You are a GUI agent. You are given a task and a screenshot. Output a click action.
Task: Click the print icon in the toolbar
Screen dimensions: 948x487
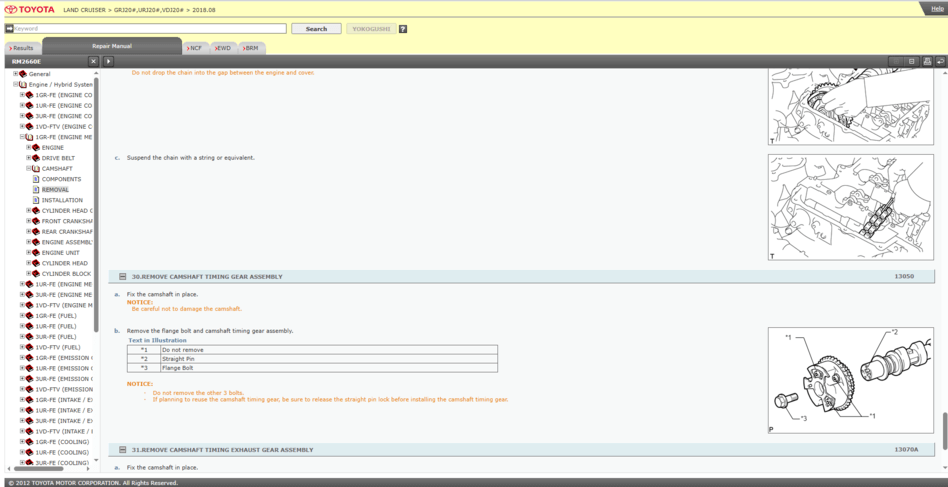click(x=927, y=61)
